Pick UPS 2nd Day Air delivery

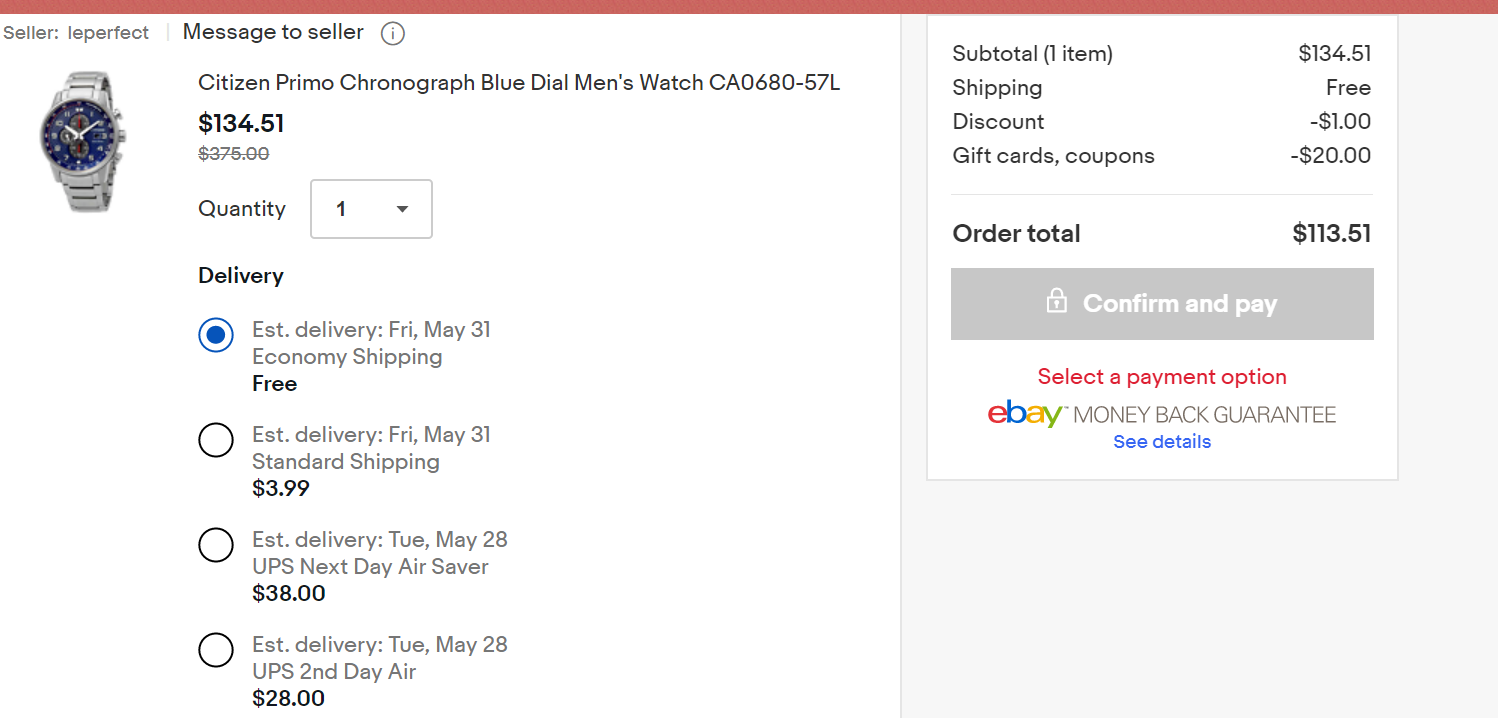216,650
